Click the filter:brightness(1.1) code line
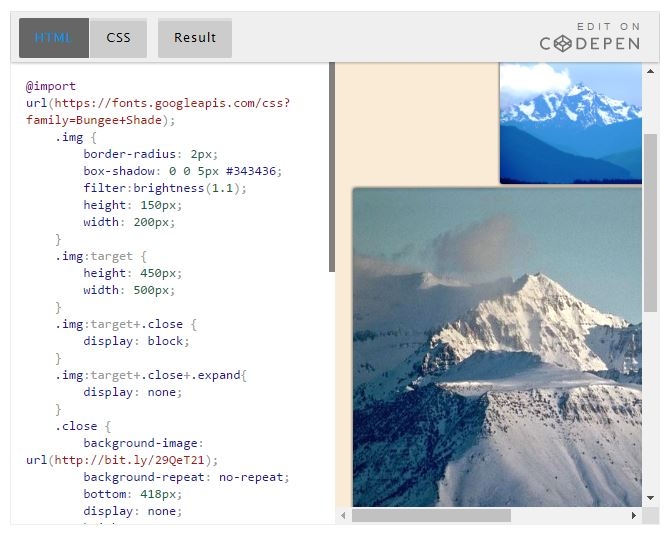 point(164,188)
